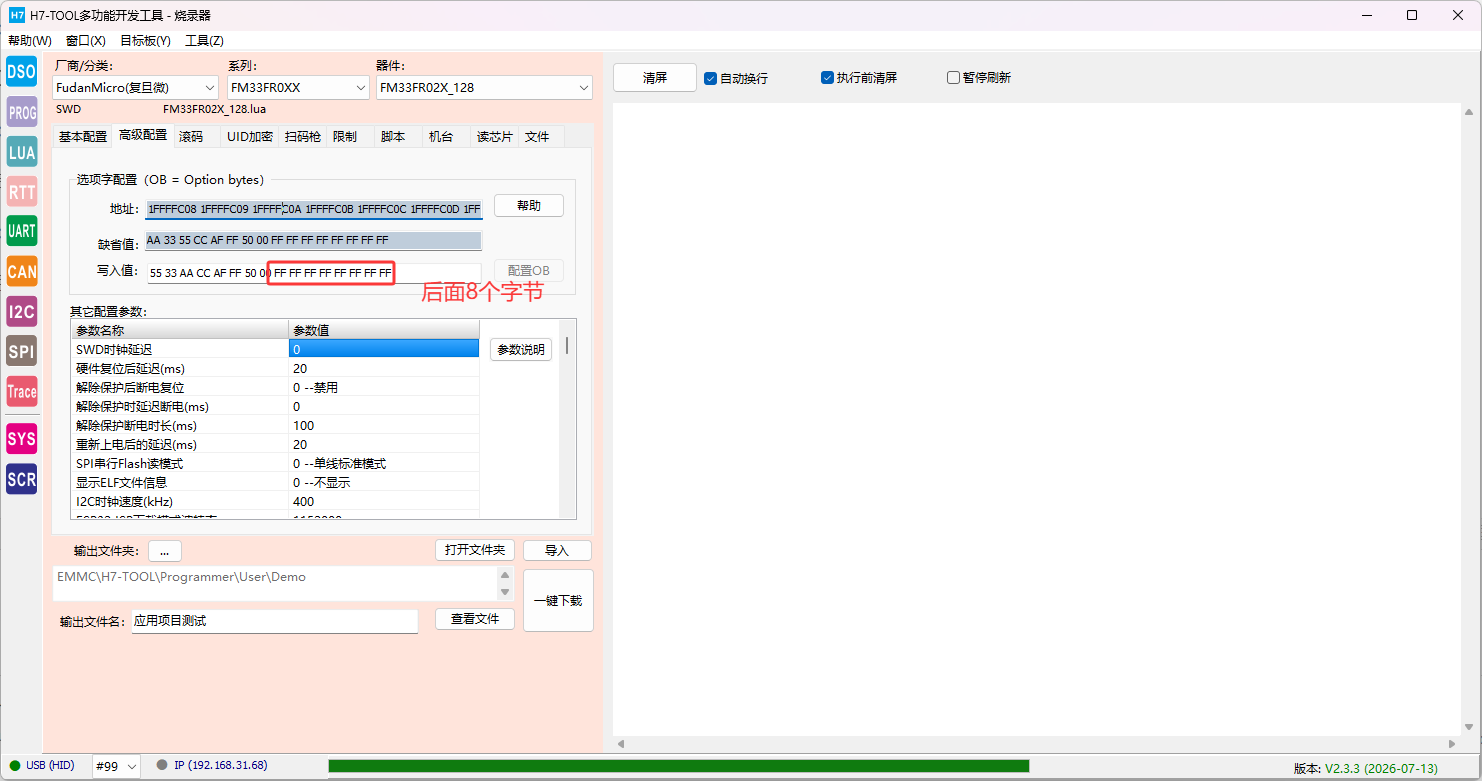Select the PROG programmer icon
This screenshot has width=1482, height=781.
pos(21,112)
